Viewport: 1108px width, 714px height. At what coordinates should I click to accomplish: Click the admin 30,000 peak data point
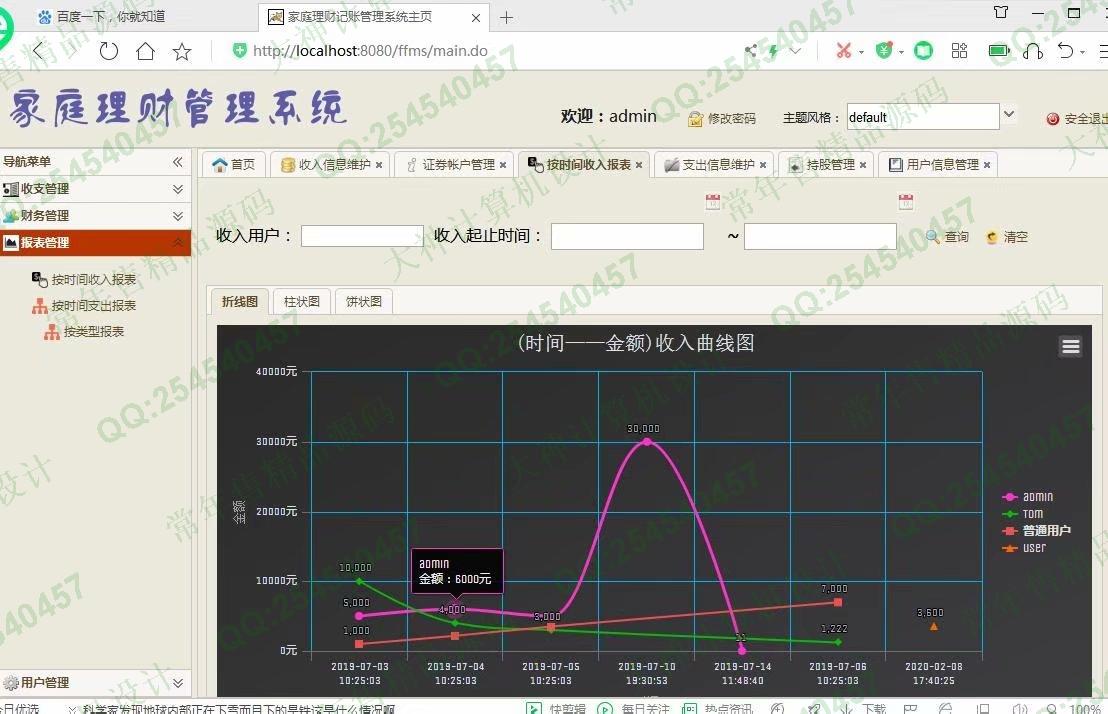[647, 442]
